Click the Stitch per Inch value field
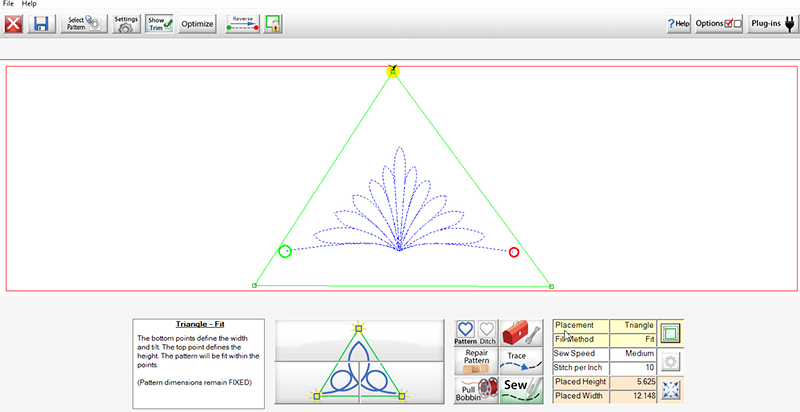 pos(633,368)
